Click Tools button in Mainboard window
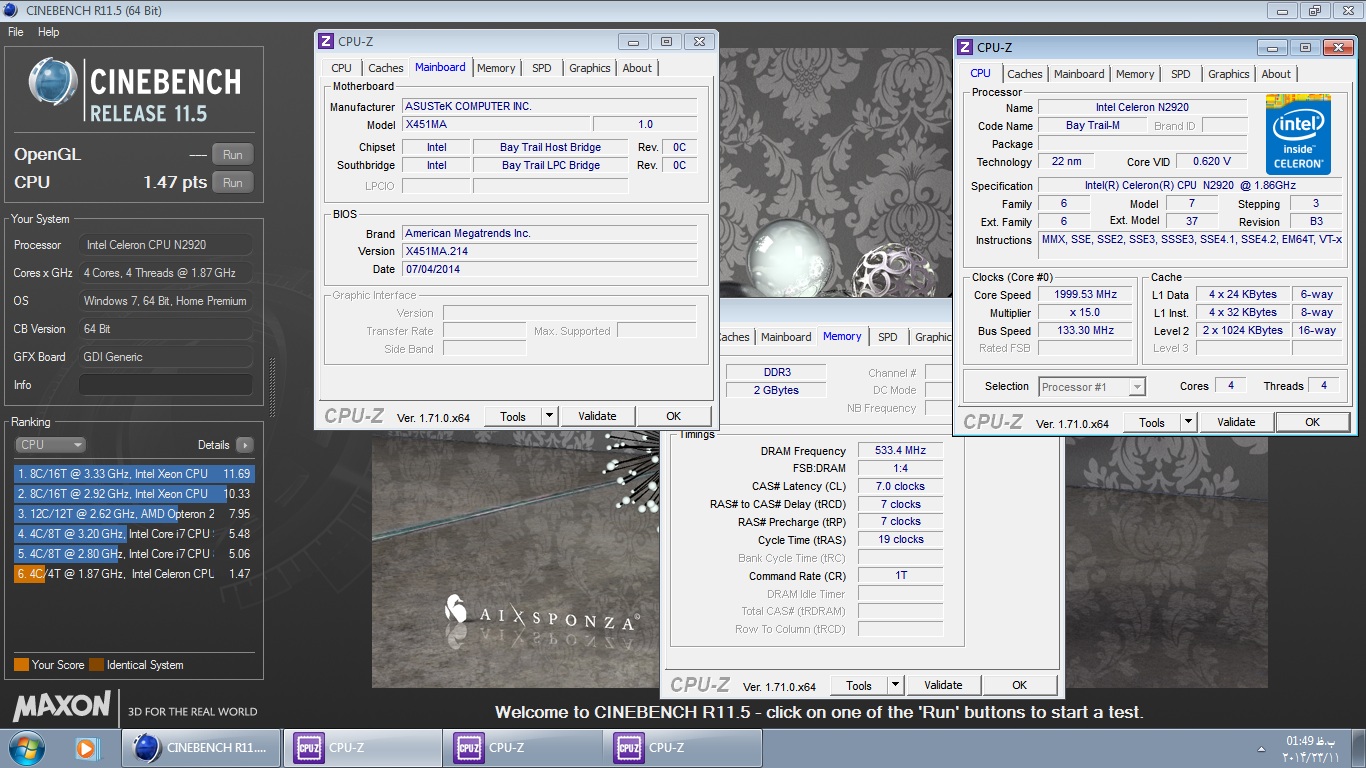This screenshot has width=1366, height=768. (x=513, y=416)
